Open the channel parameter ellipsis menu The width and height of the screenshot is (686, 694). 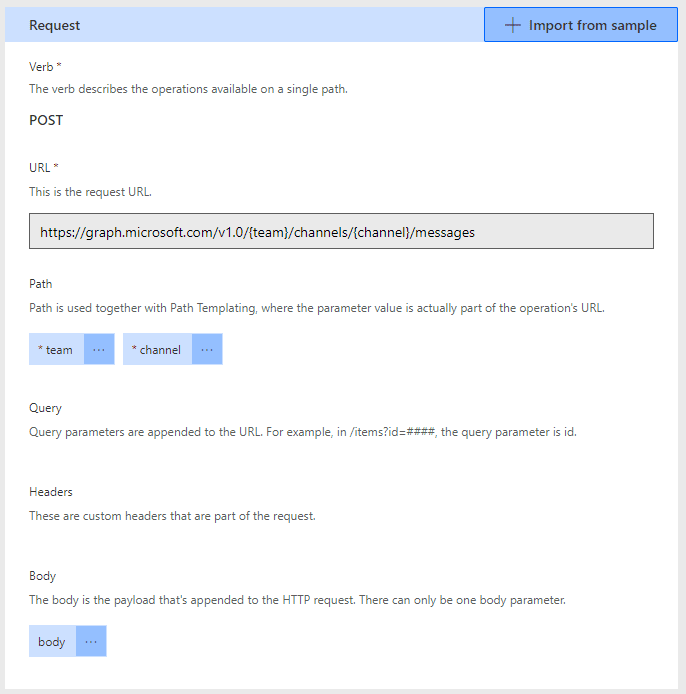click(x=207, y=349)
